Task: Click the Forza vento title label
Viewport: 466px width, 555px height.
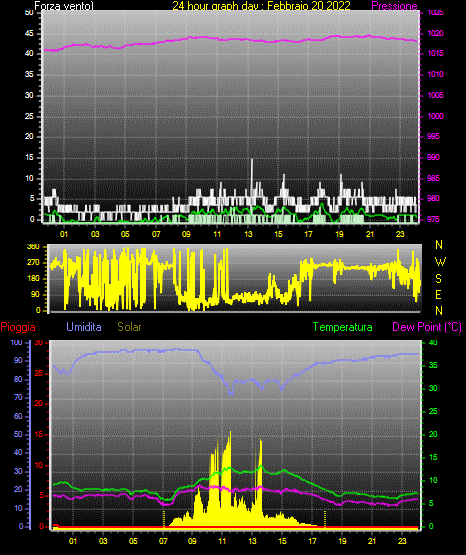Action: click(x=64, y=6)
